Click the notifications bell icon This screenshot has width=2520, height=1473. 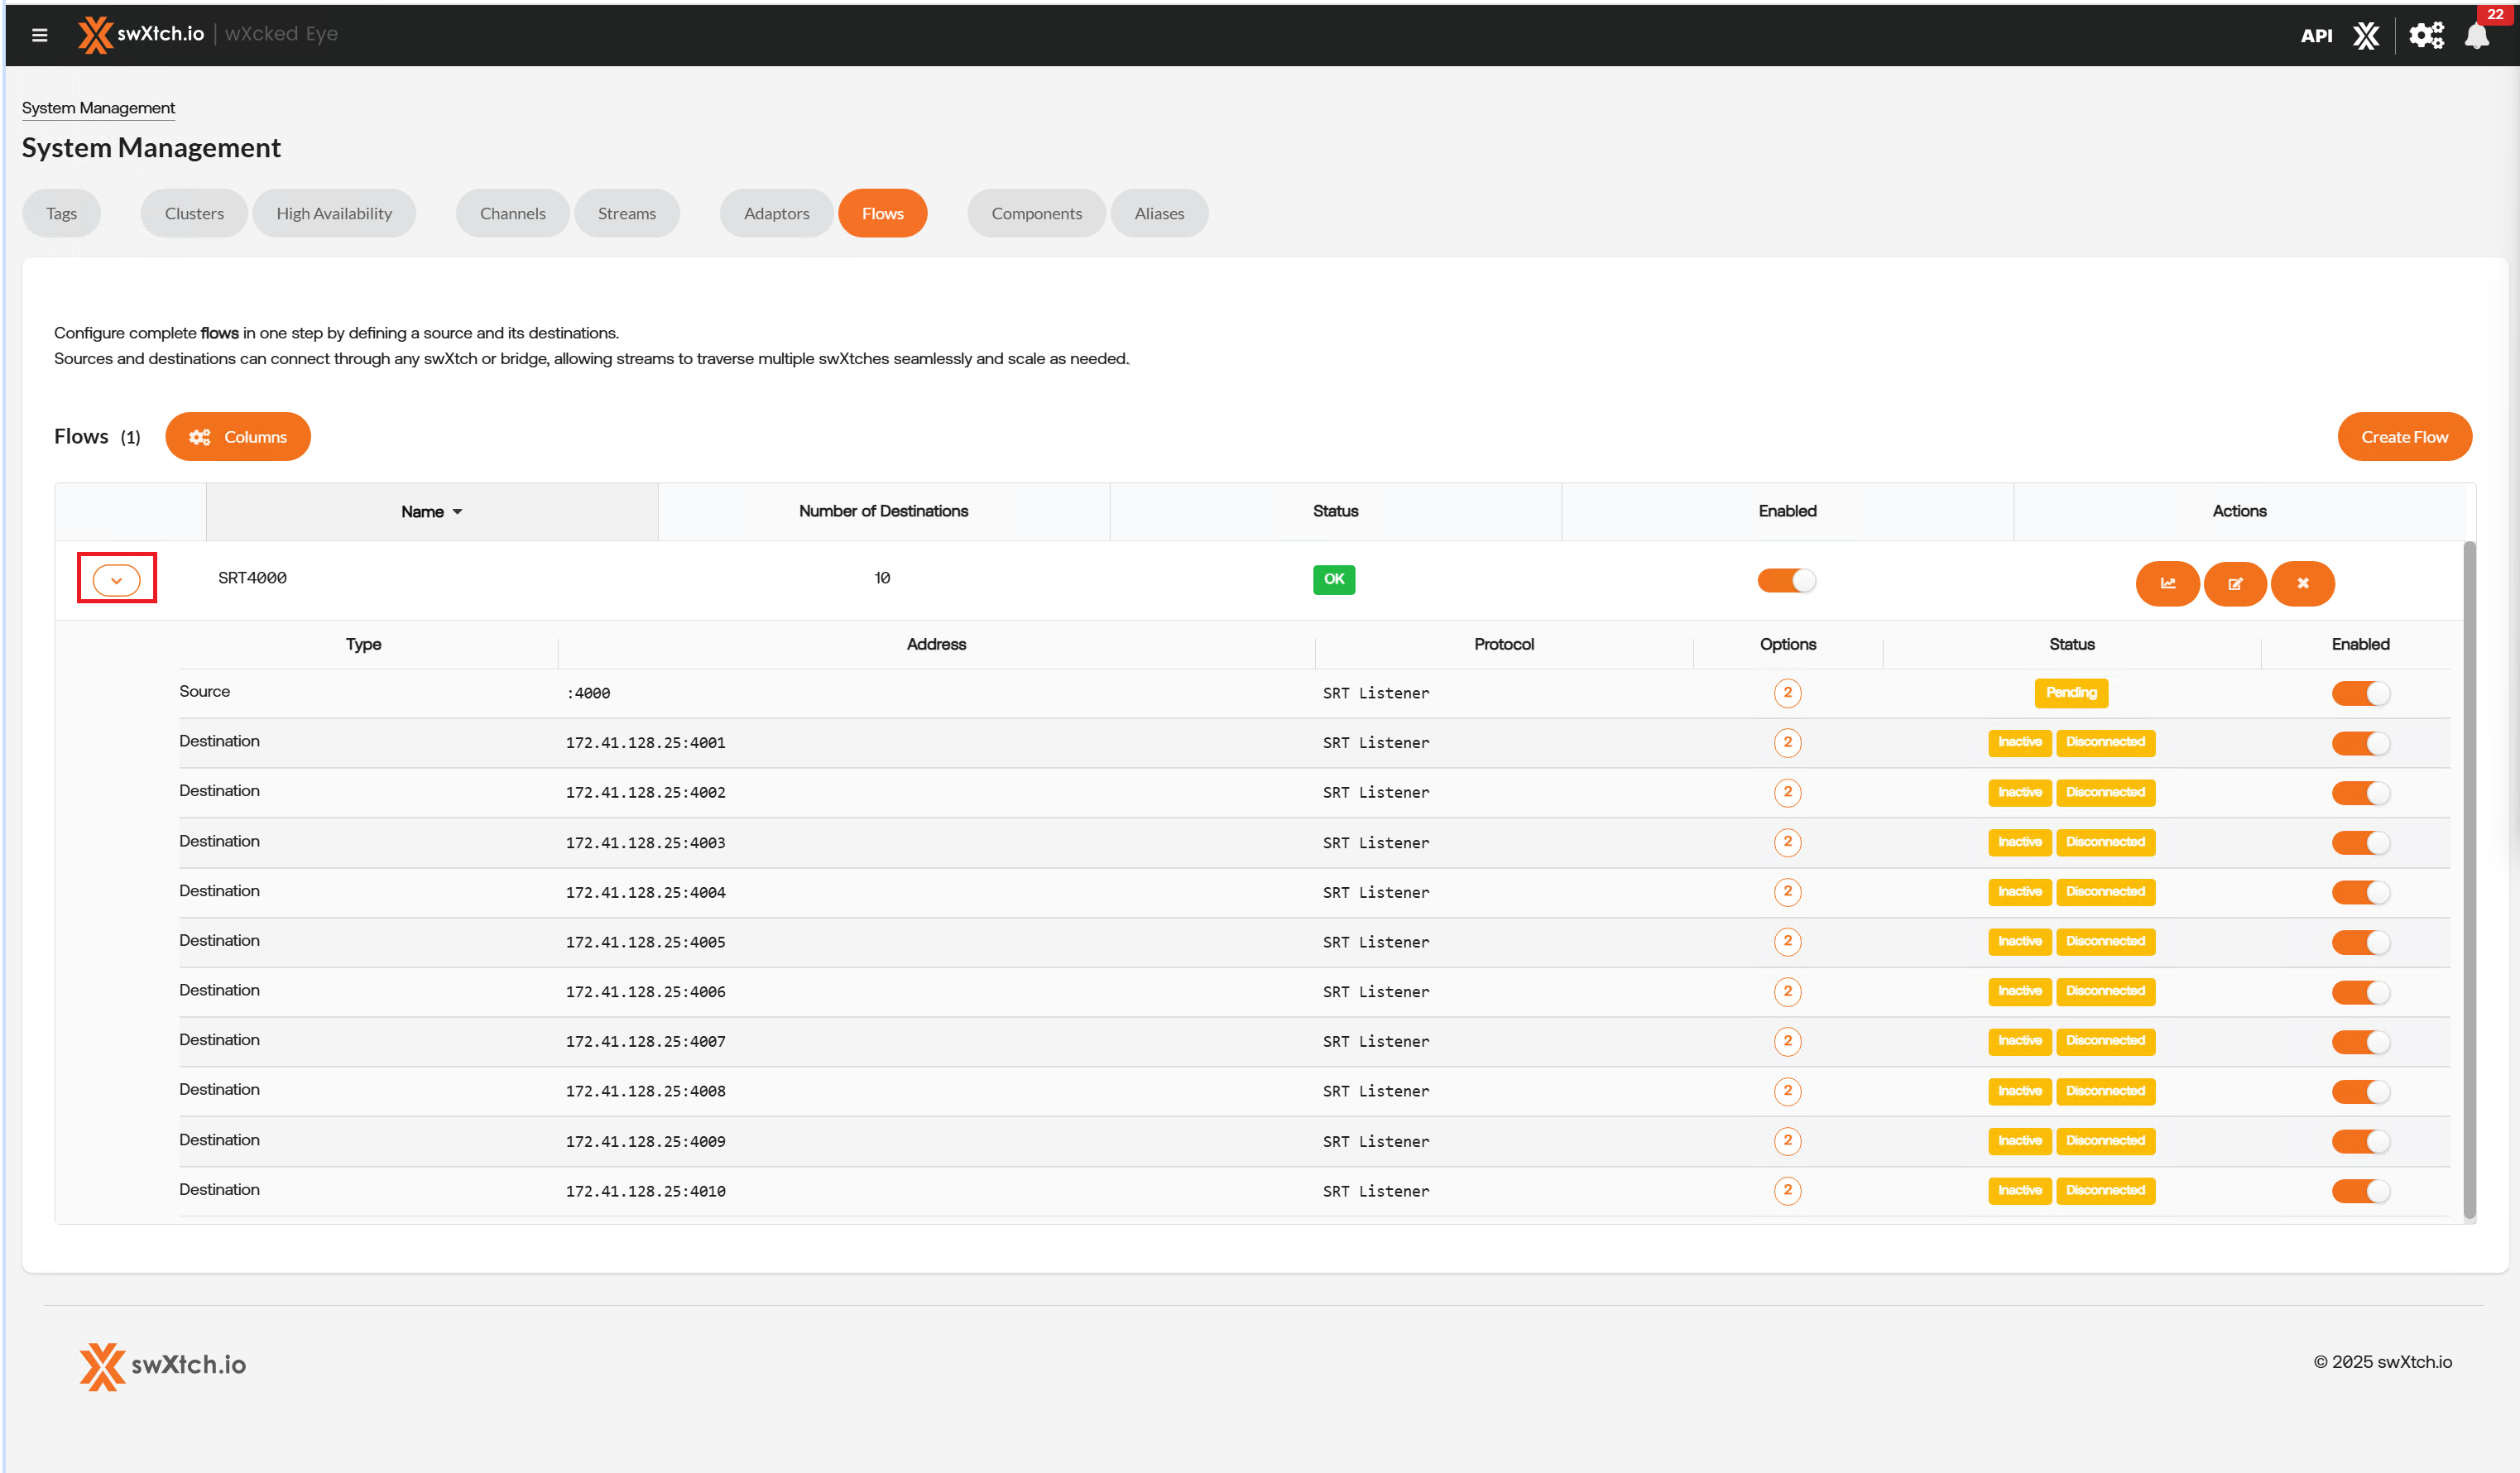click(2476, 37)
